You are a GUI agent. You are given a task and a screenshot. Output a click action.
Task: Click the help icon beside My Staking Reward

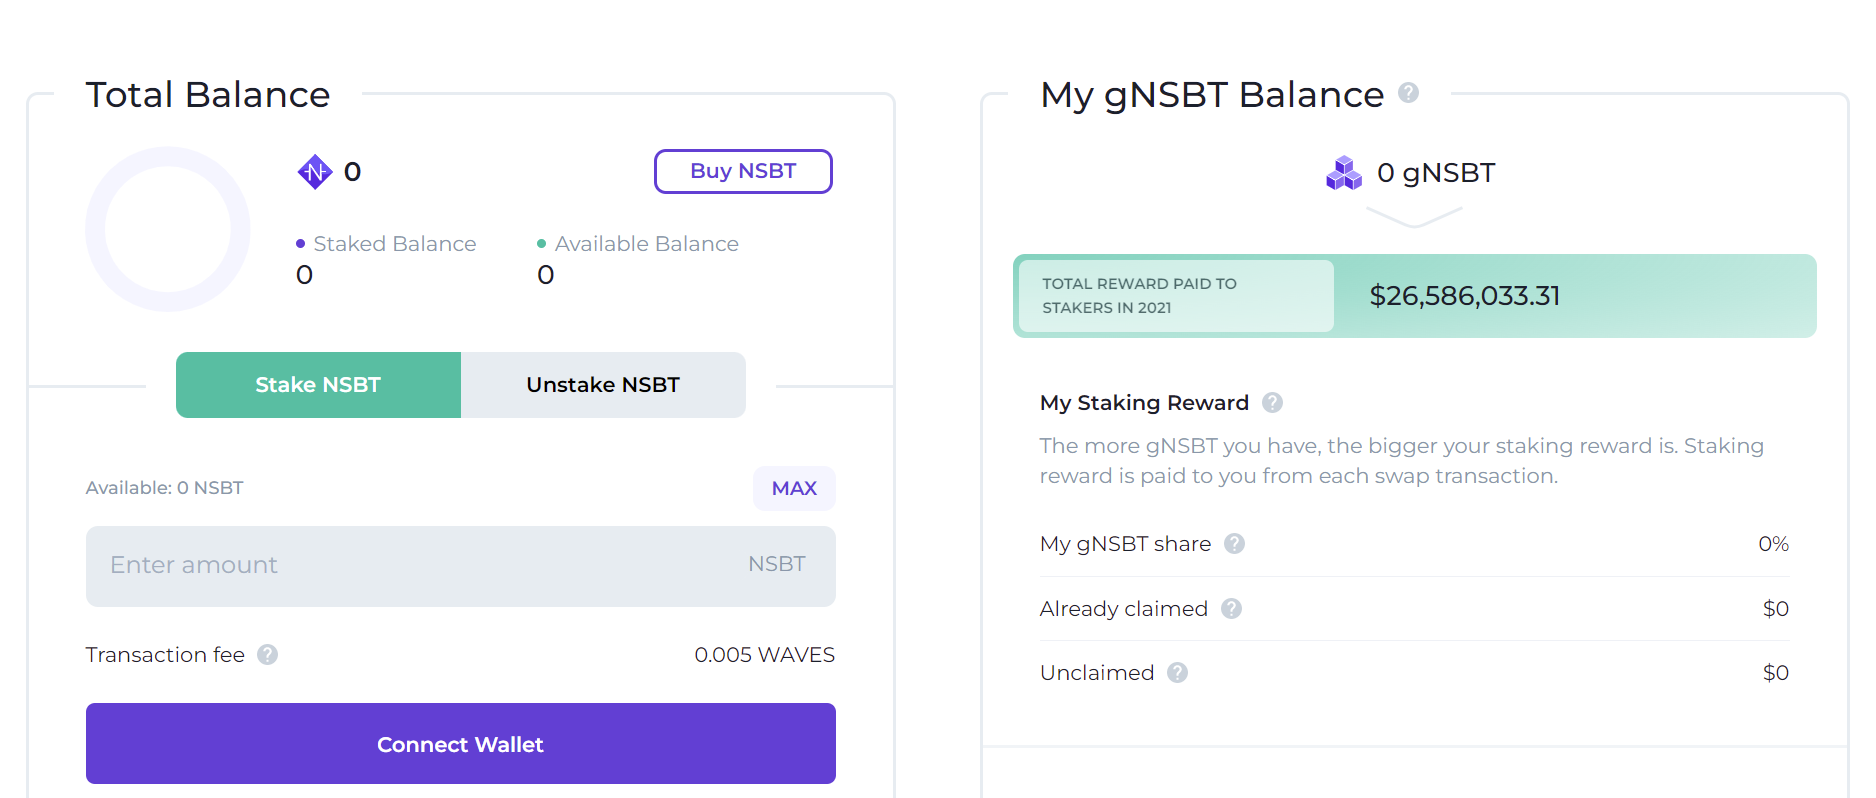coord(1272,402)
